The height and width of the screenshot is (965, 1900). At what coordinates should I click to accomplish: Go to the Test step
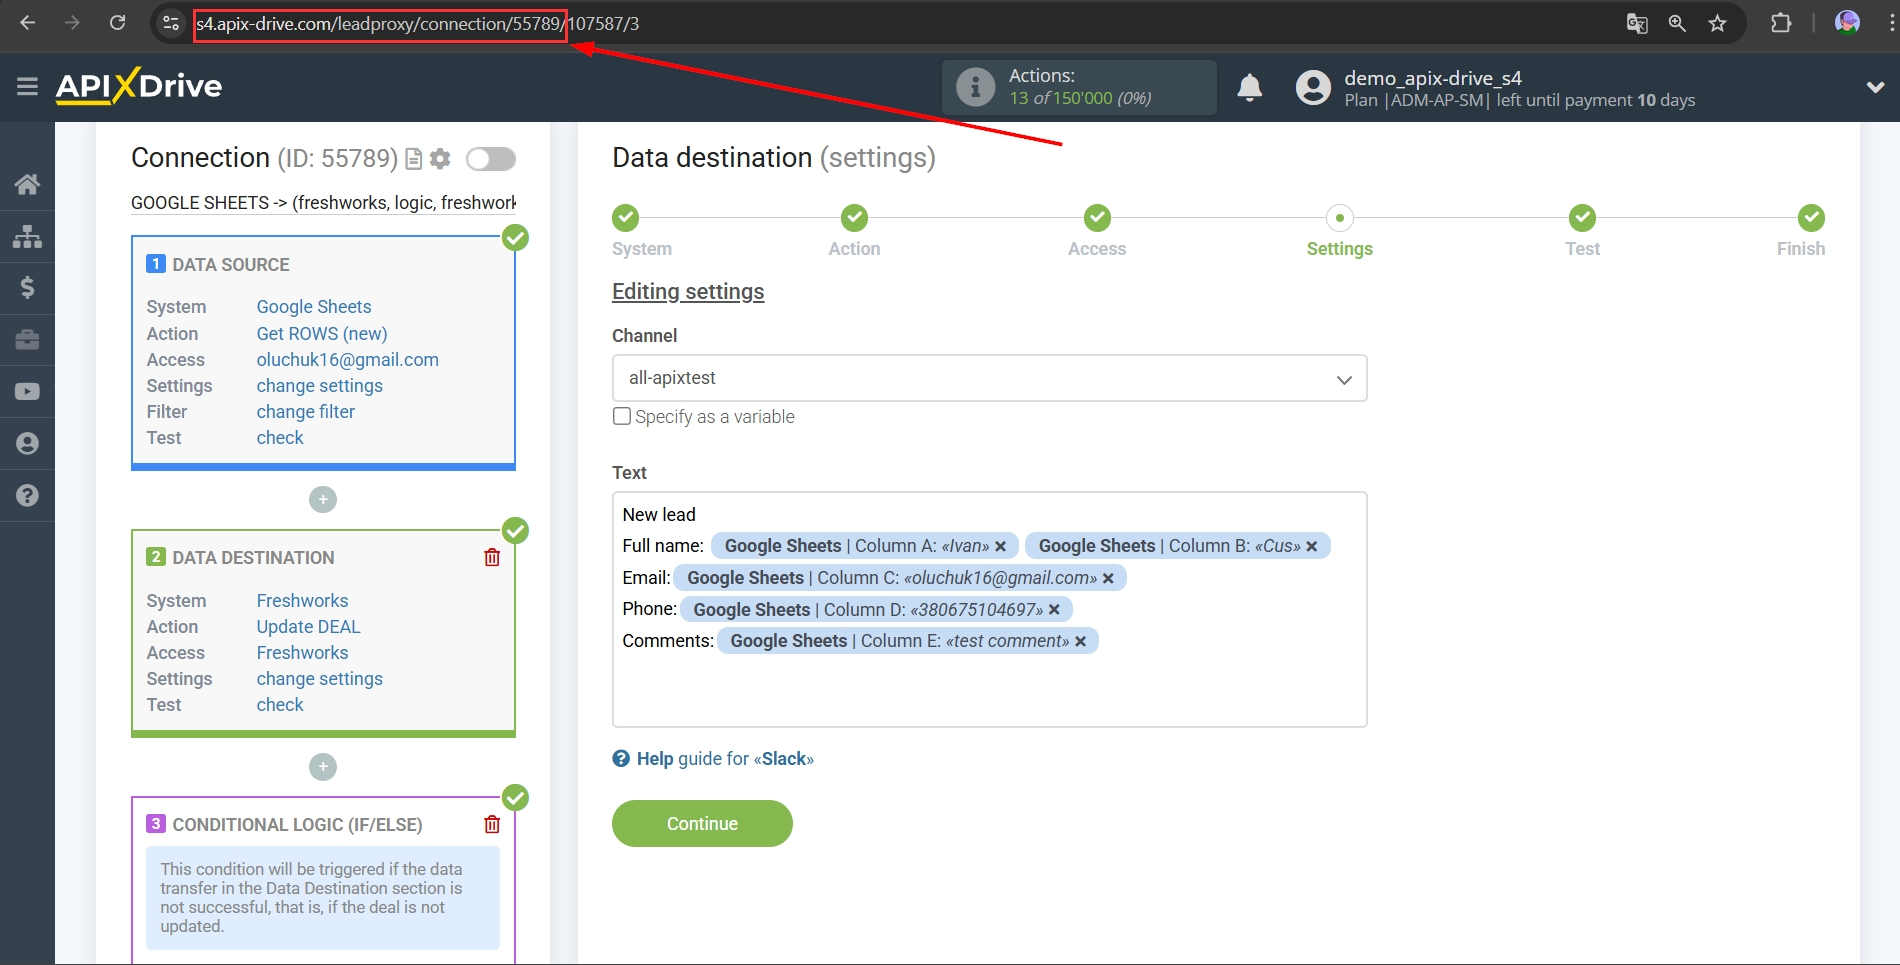(x=1582, y=218)
